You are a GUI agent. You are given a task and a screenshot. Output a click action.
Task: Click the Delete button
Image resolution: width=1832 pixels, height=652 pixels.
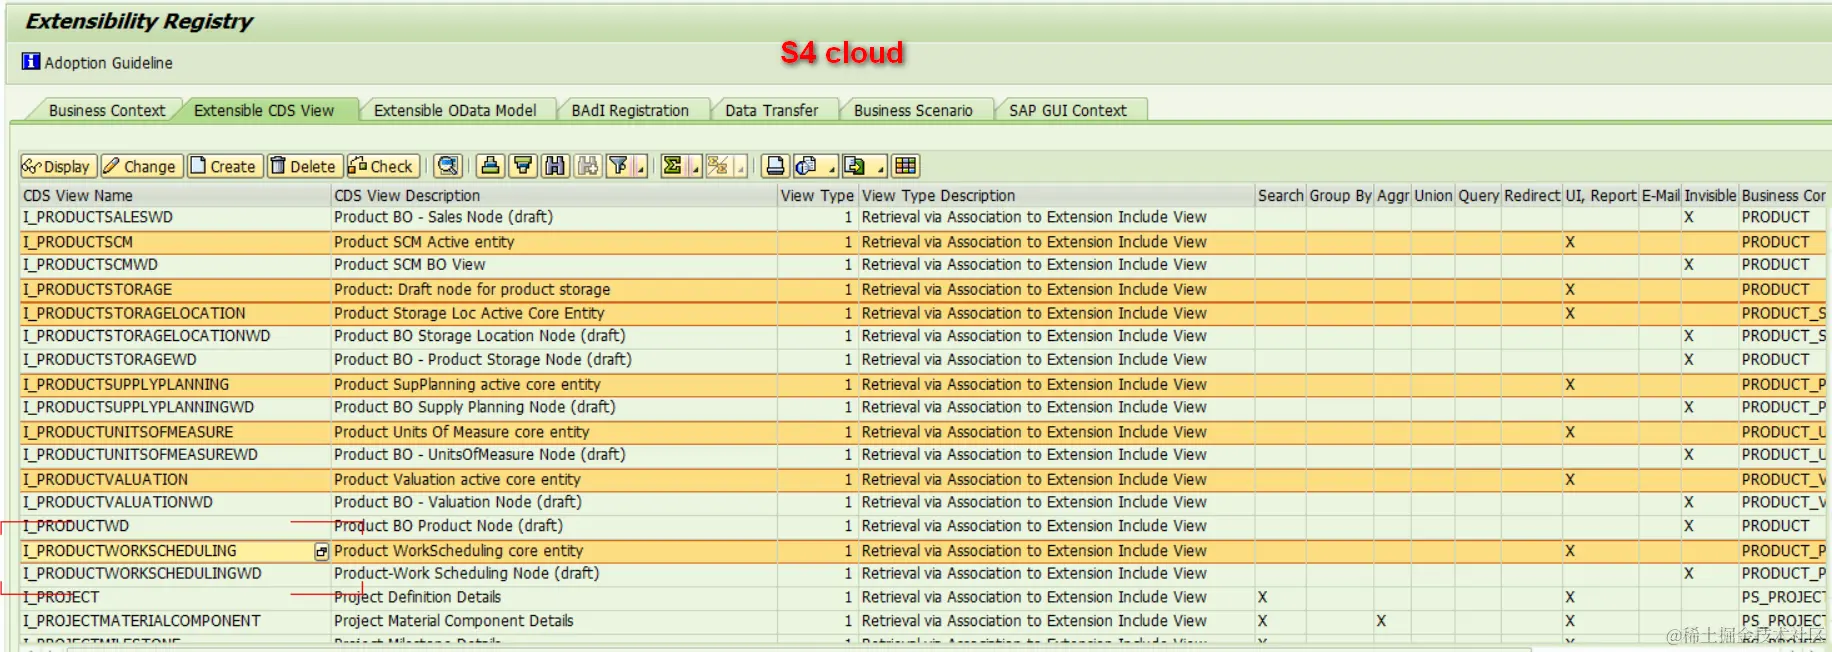[x=304, y=166]
